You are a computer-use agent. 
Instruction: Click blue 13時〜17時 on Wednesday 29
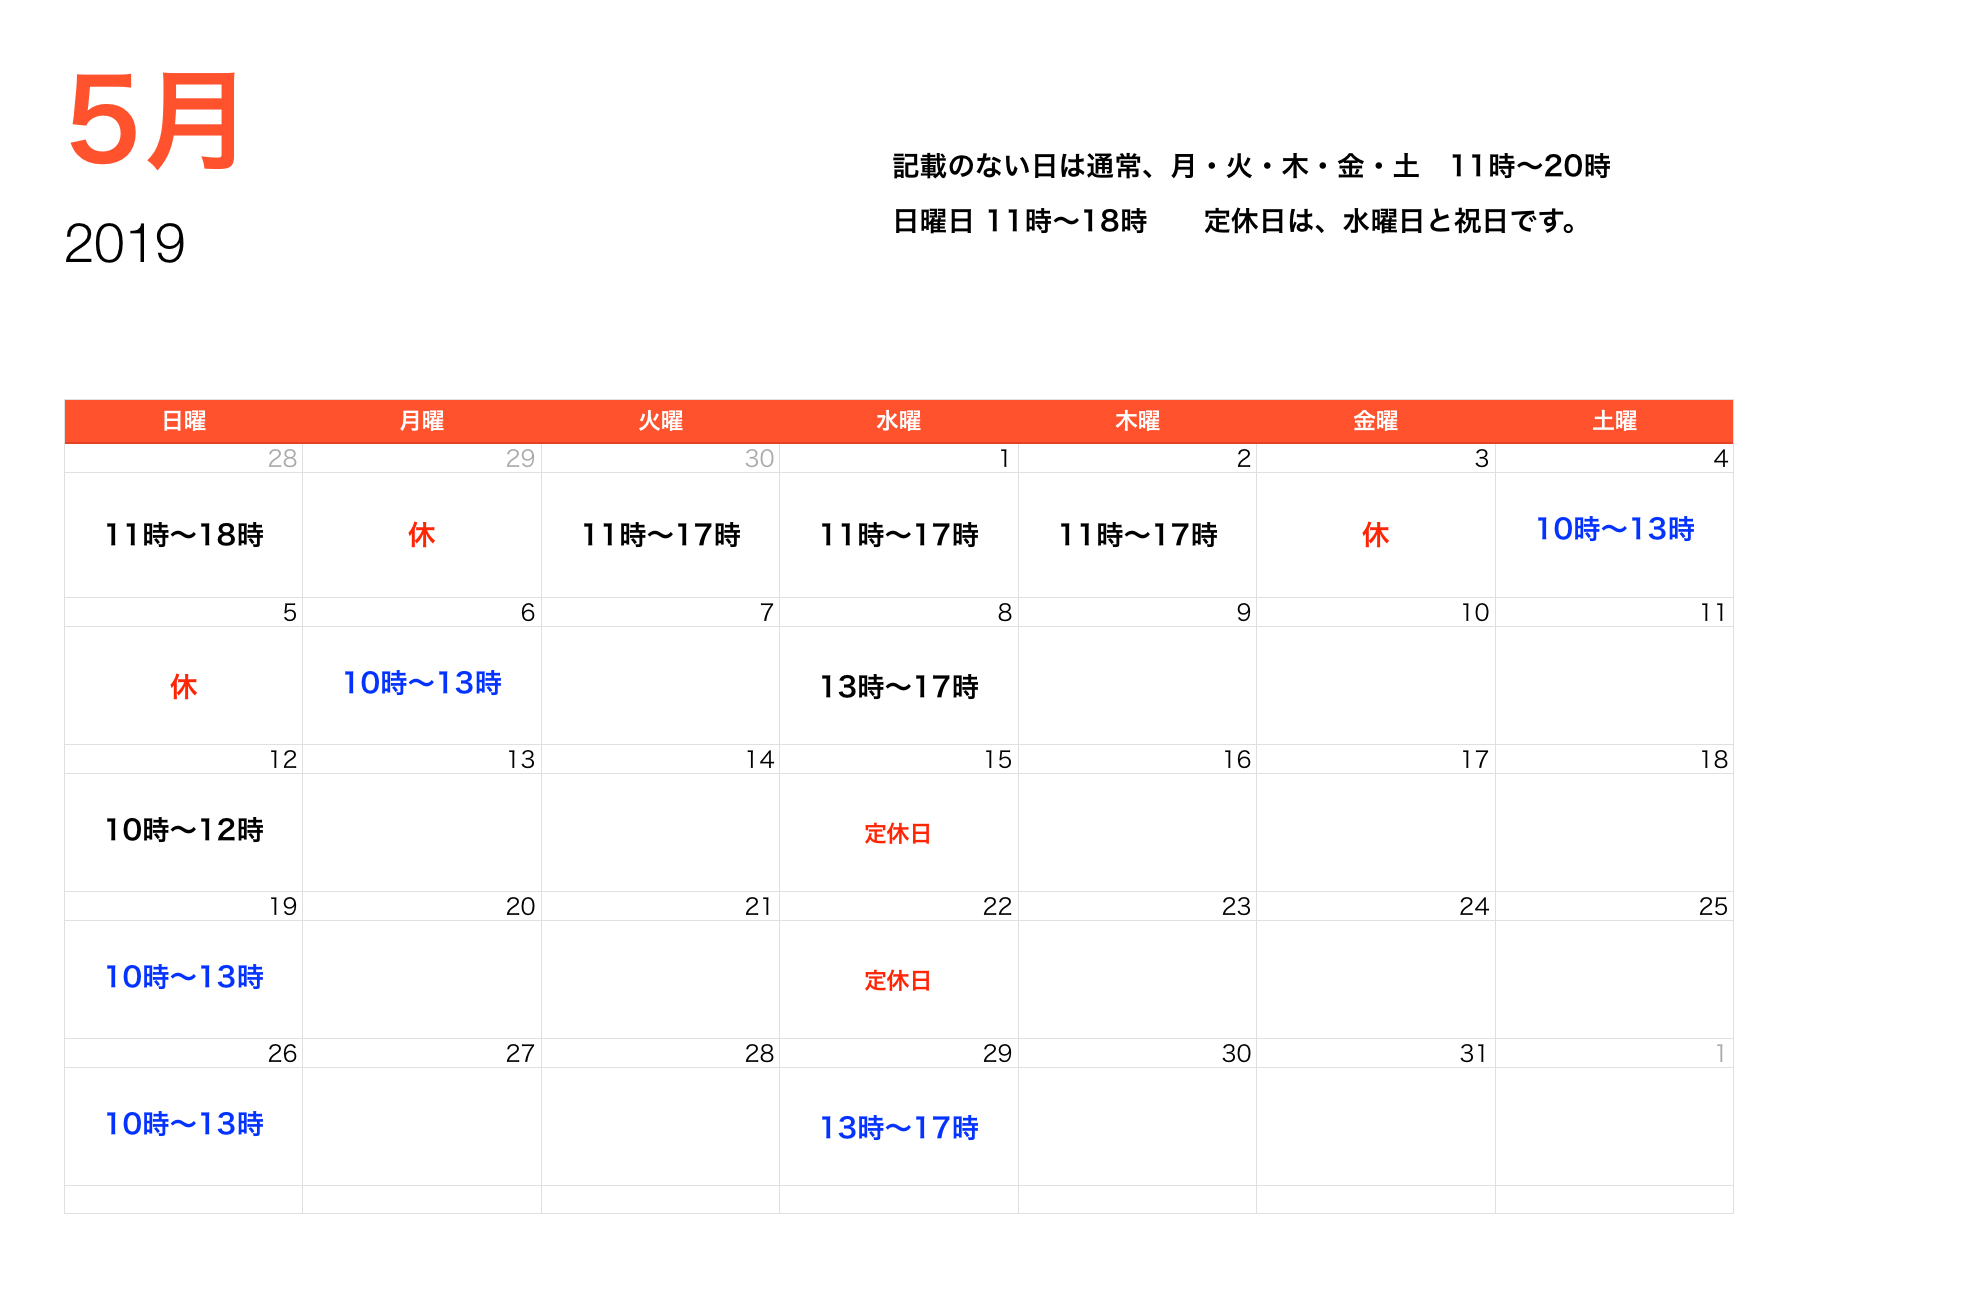(899, 1128)
